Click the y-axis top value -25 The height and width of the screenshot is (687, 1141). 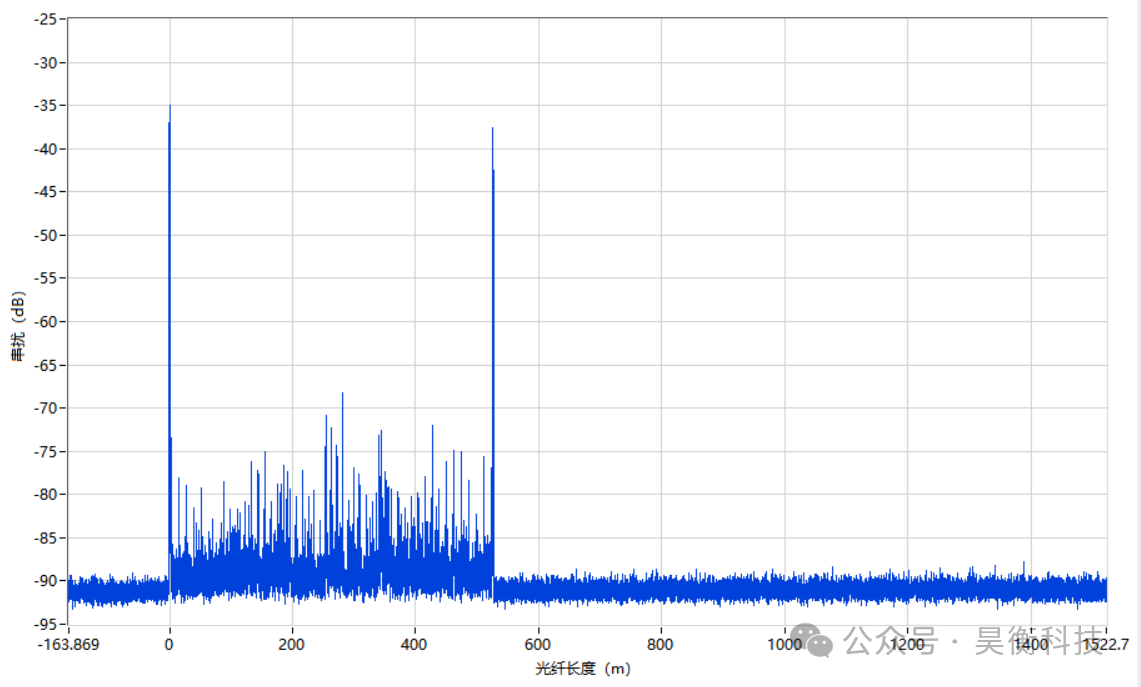(46, 19)
